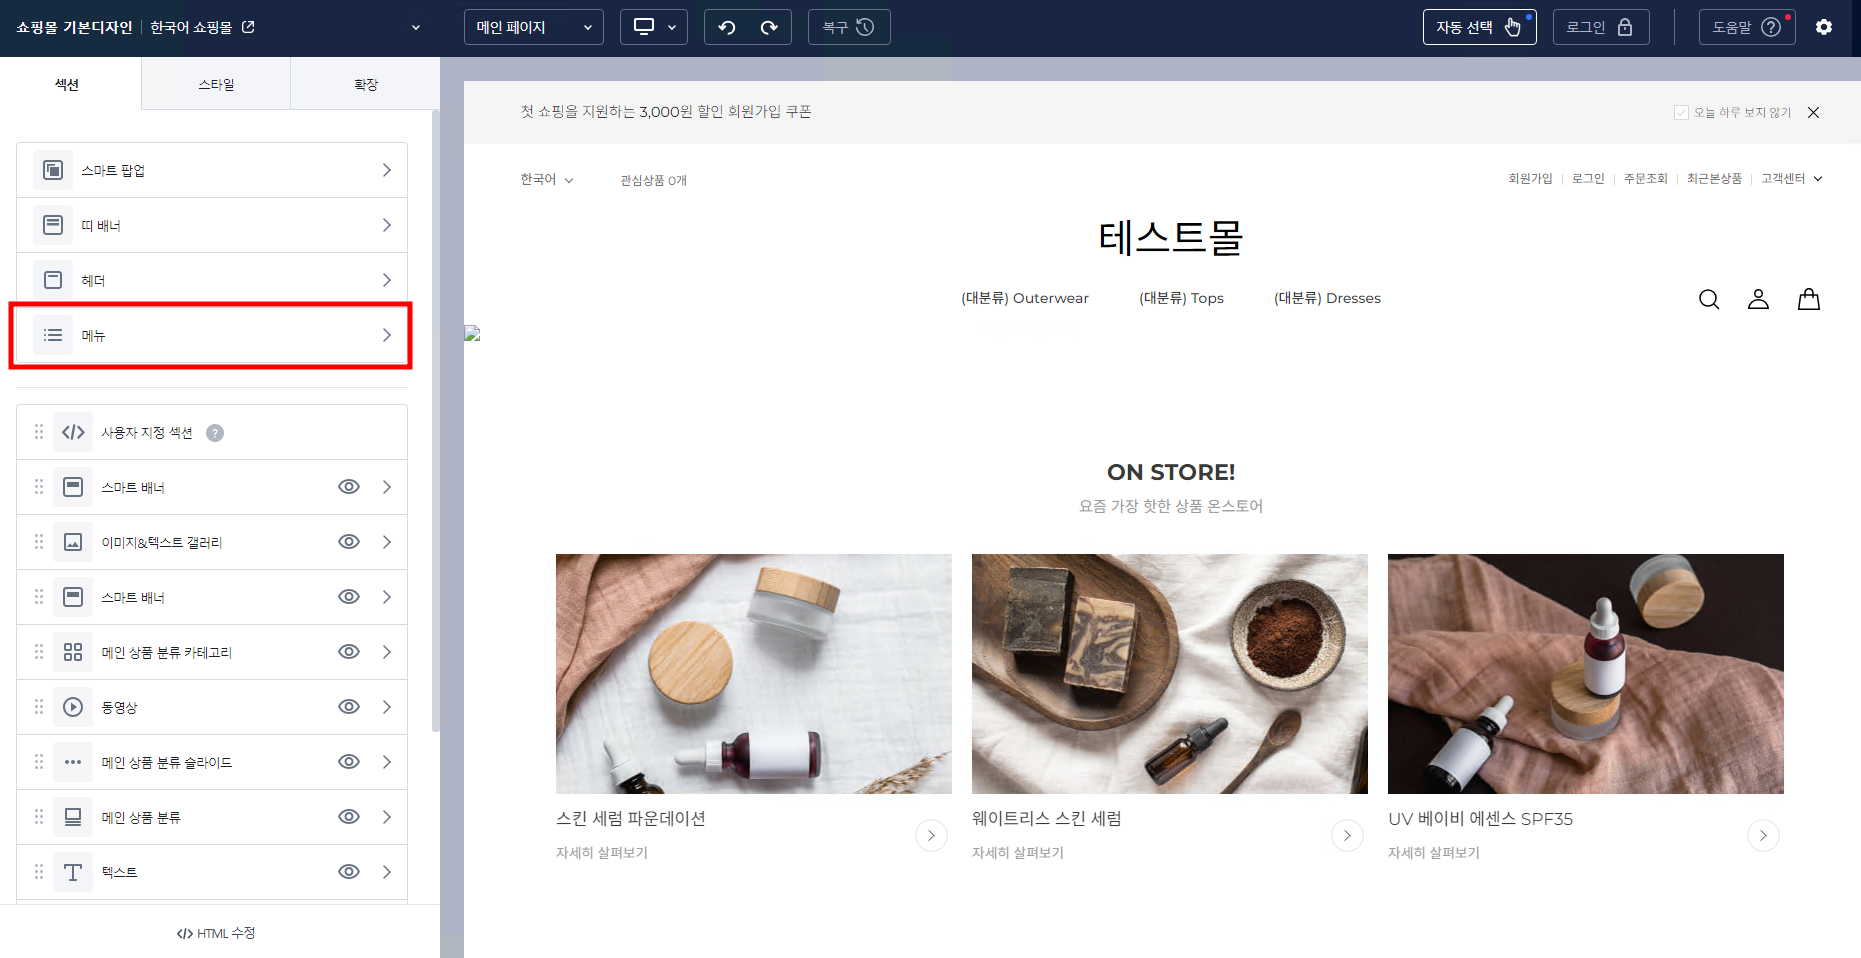Click drag handle of 텍스트 row

pyautogui.click(x=39, y=872)
